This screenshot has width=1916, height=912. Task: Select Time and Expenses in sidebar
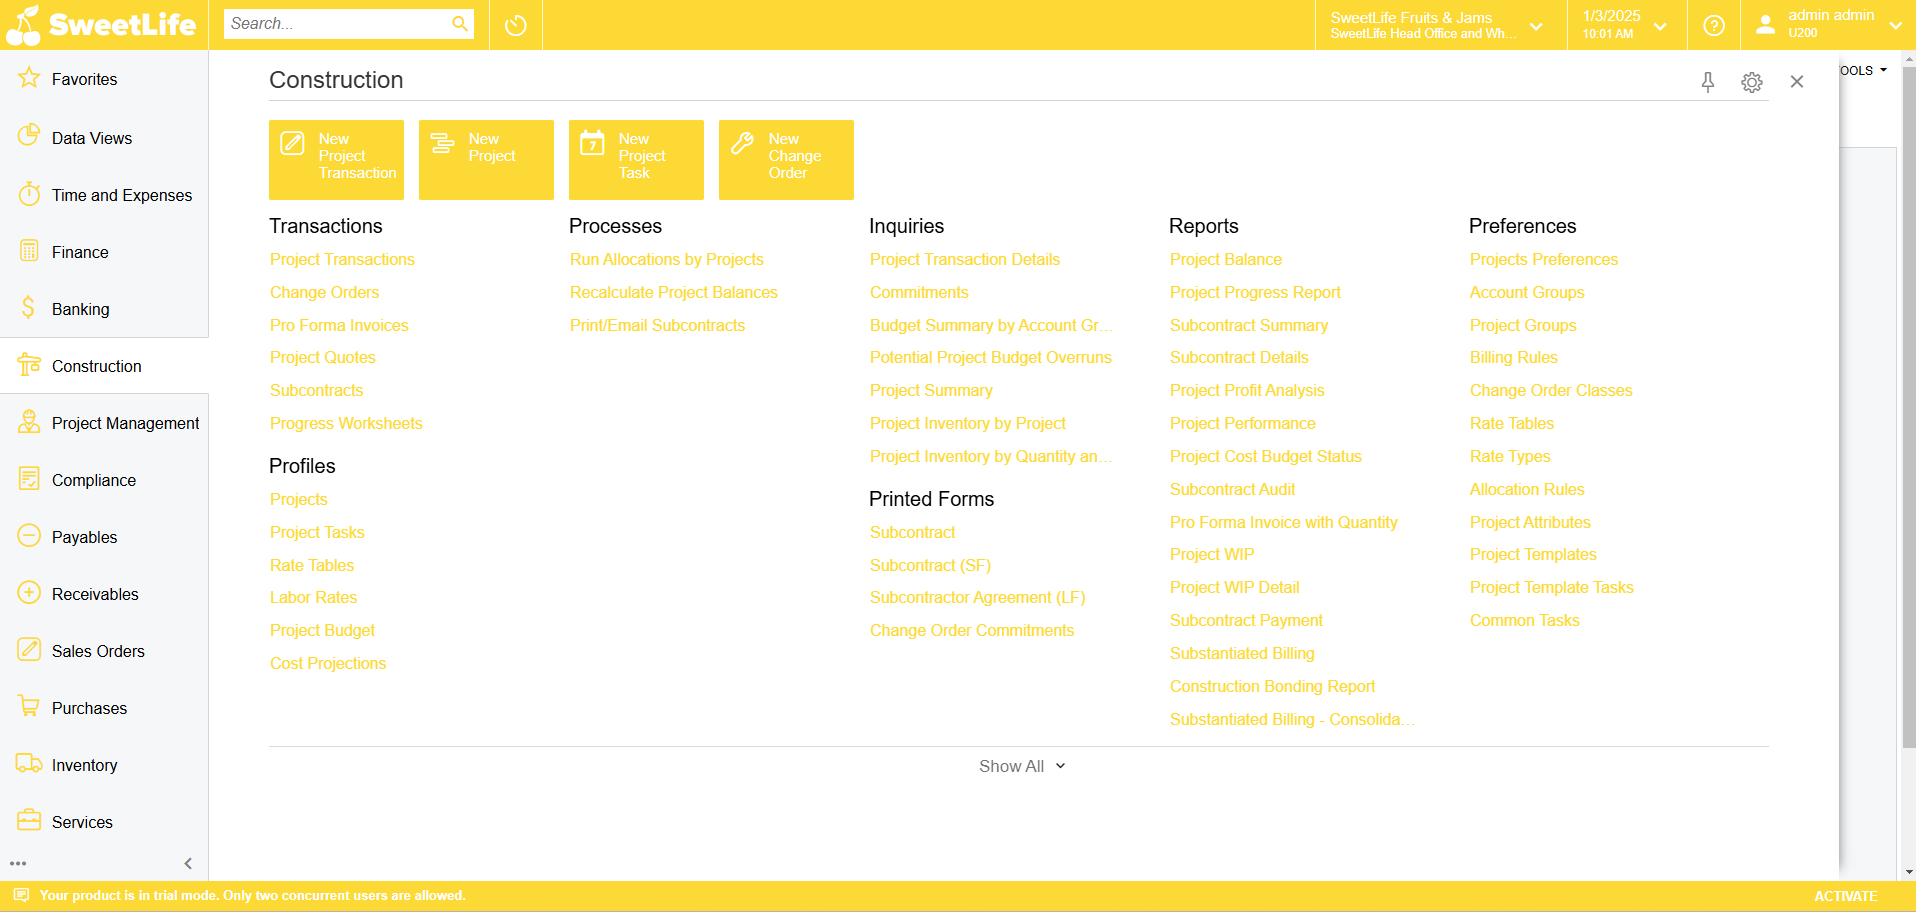(x=121, y=195)
